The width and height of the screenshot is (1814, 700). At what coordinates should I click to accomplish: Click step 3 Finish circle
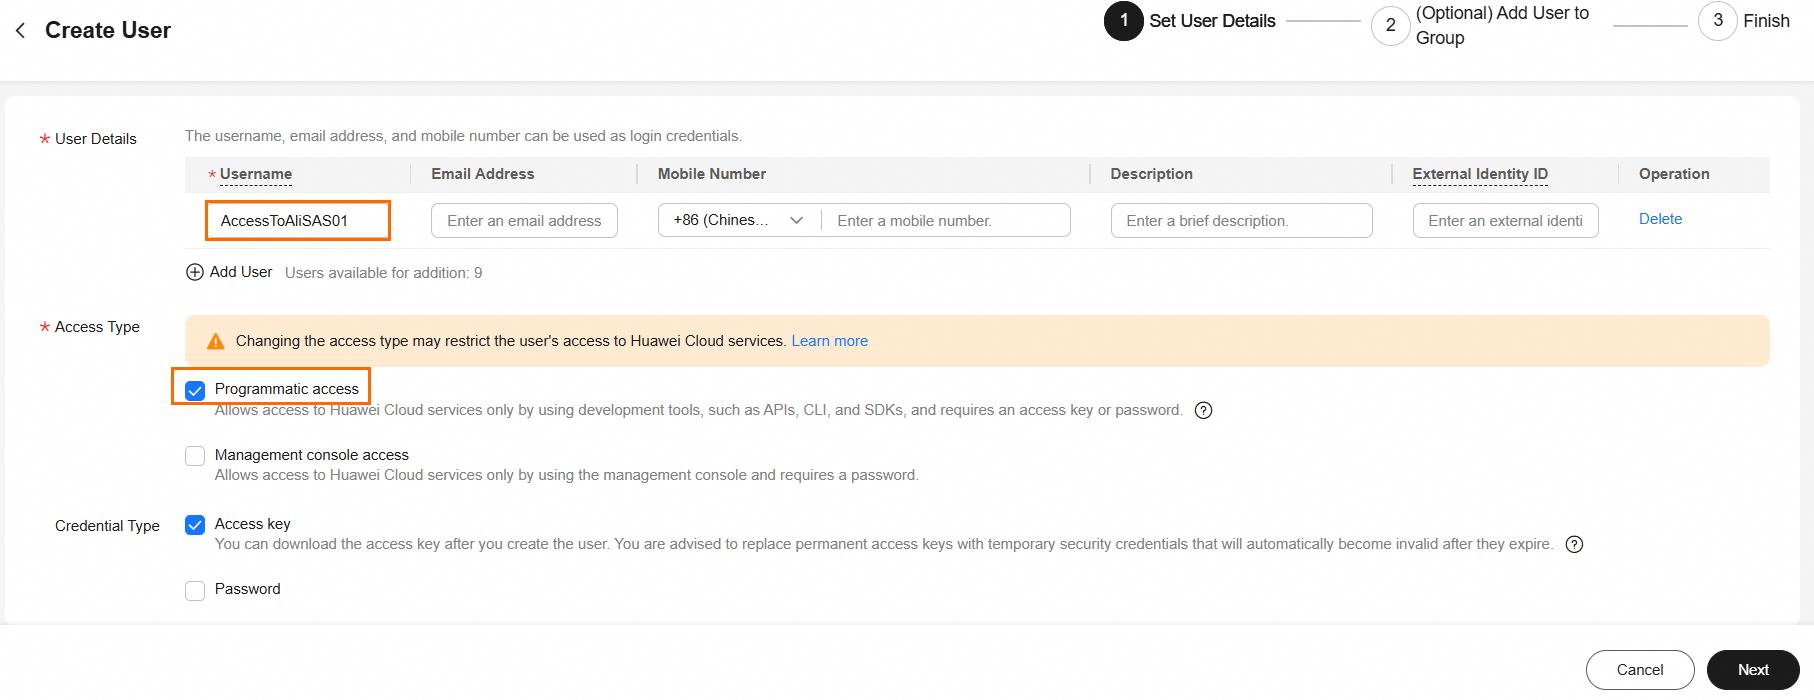(x=1717, y=21)
